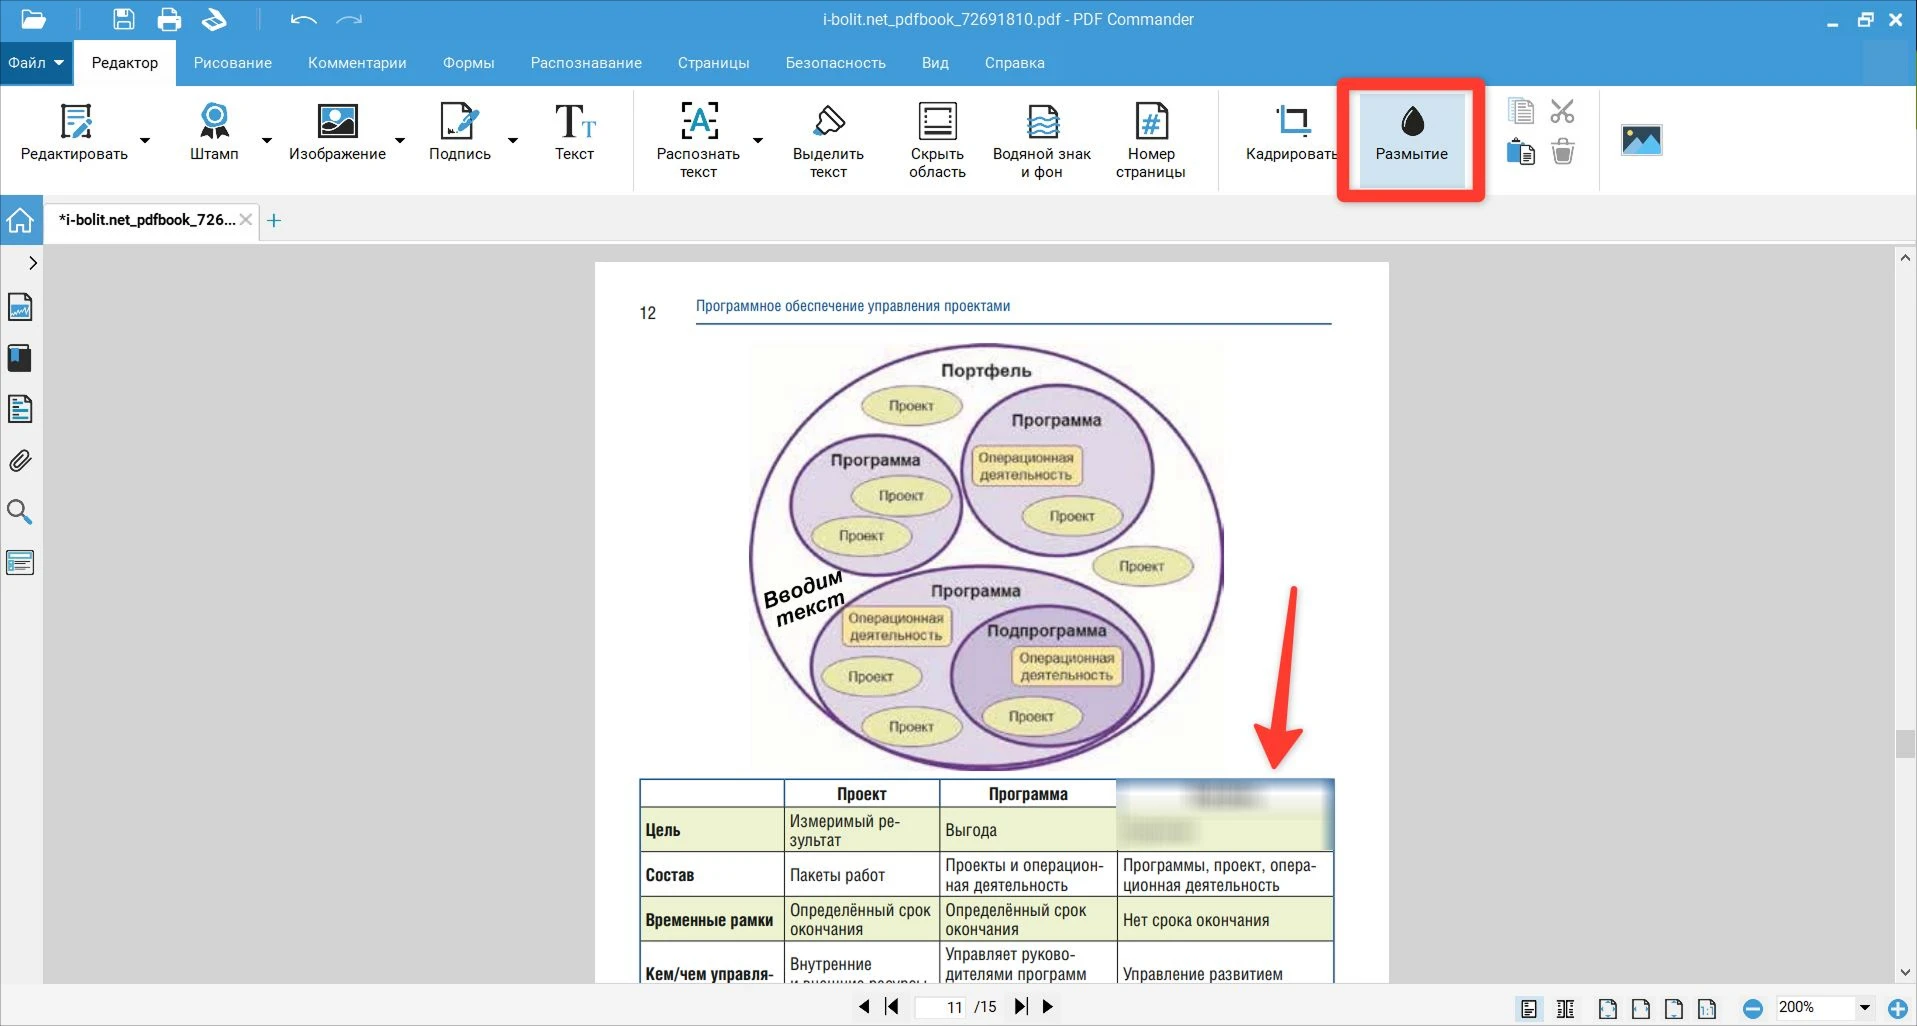The height and width of the screenshot is (1026, 1917).
Task: Click the zoom in plus button
Action: tap(1897, 1008)
